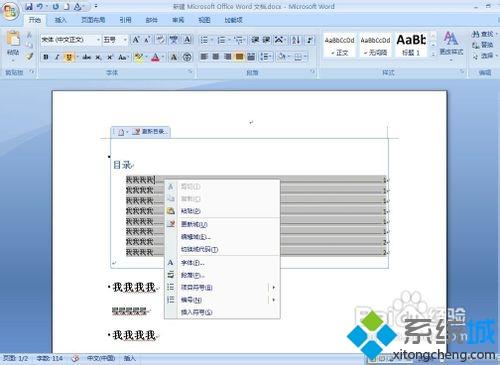
Task: Switch to the 开始 (Home) tab
Action: click(x=35, y=20)
